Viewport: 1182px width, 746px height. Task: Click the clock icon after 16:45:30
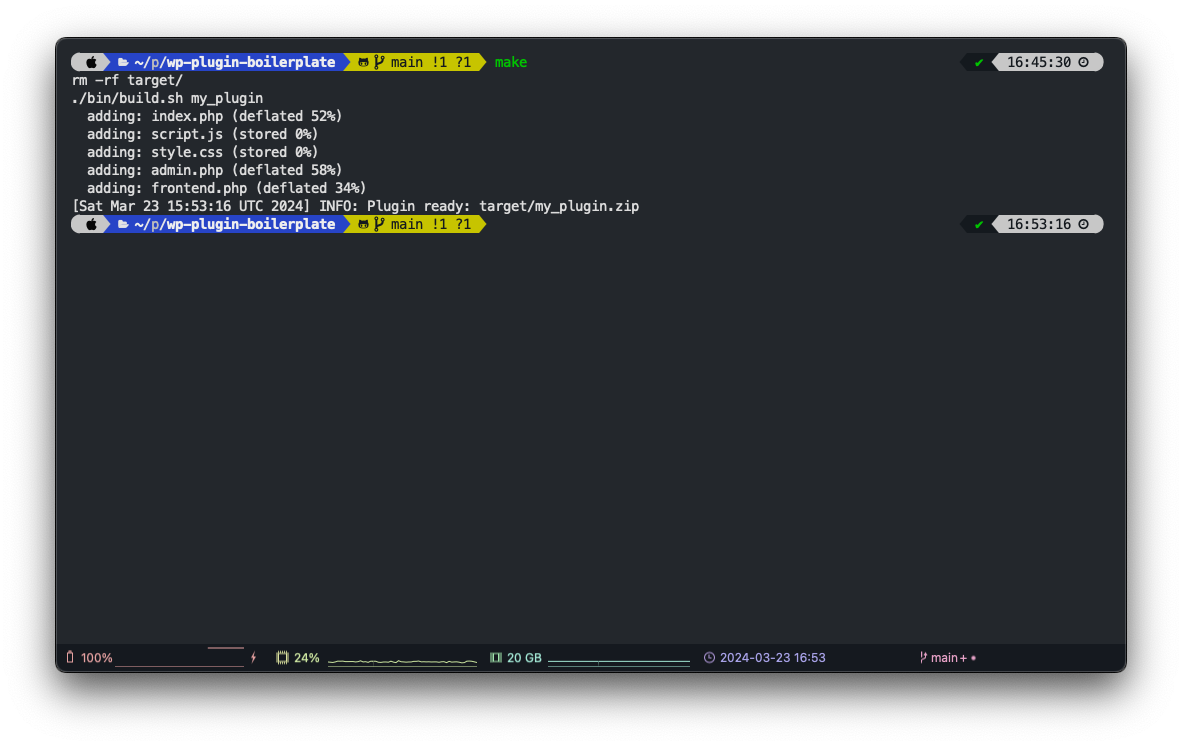[x=1083, y=63]
